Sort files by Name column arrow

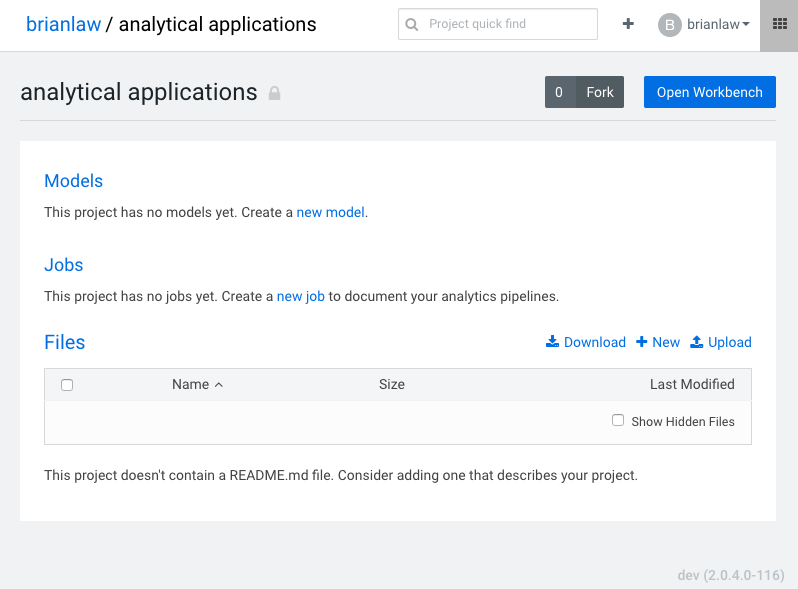(x=219, y=385)
